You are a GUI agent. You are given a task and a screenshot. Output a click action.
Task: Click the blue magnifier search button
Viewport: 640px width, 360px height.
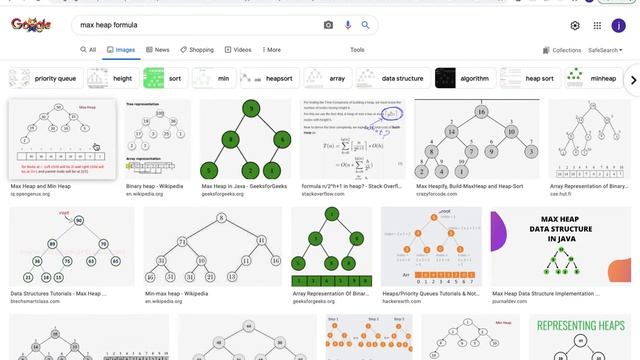click(365, 25)
